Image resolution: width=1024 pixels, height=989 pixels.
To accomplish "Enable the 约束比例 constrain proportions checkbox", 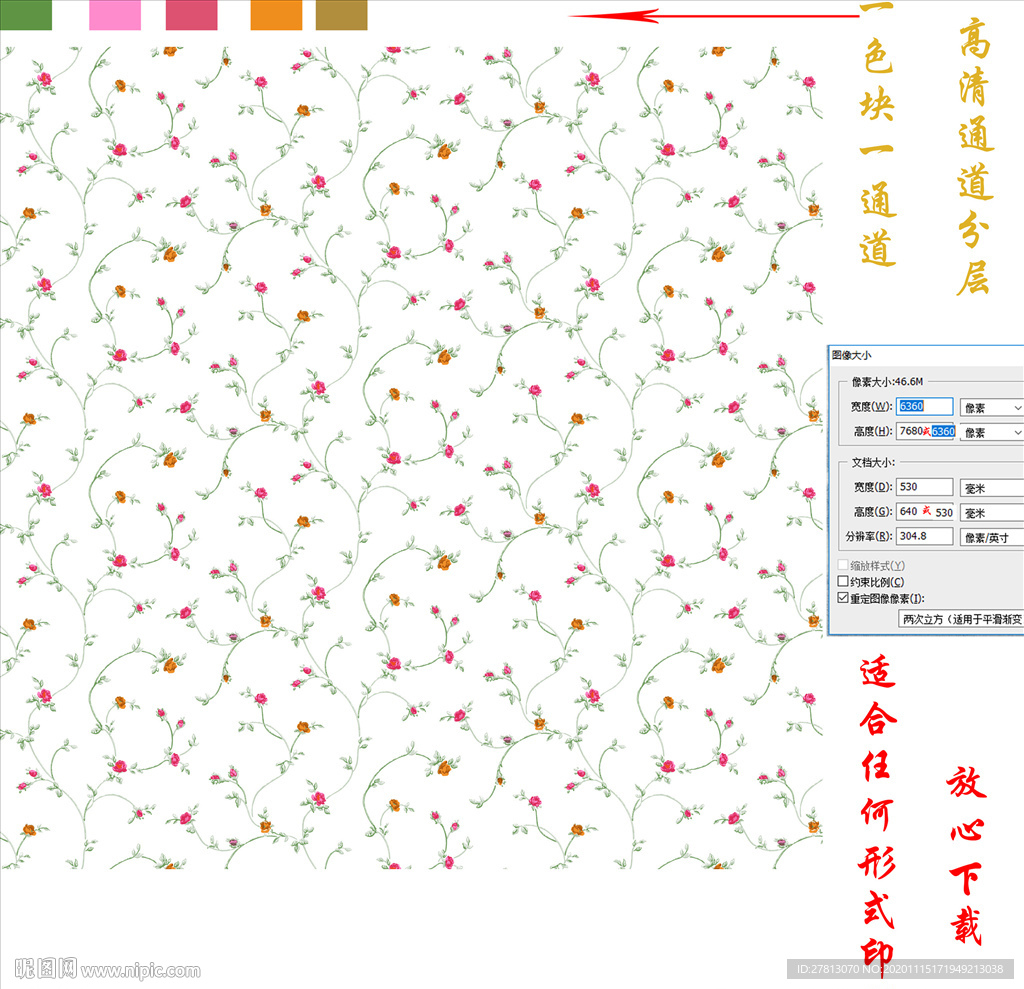I will tap(843, 581).
